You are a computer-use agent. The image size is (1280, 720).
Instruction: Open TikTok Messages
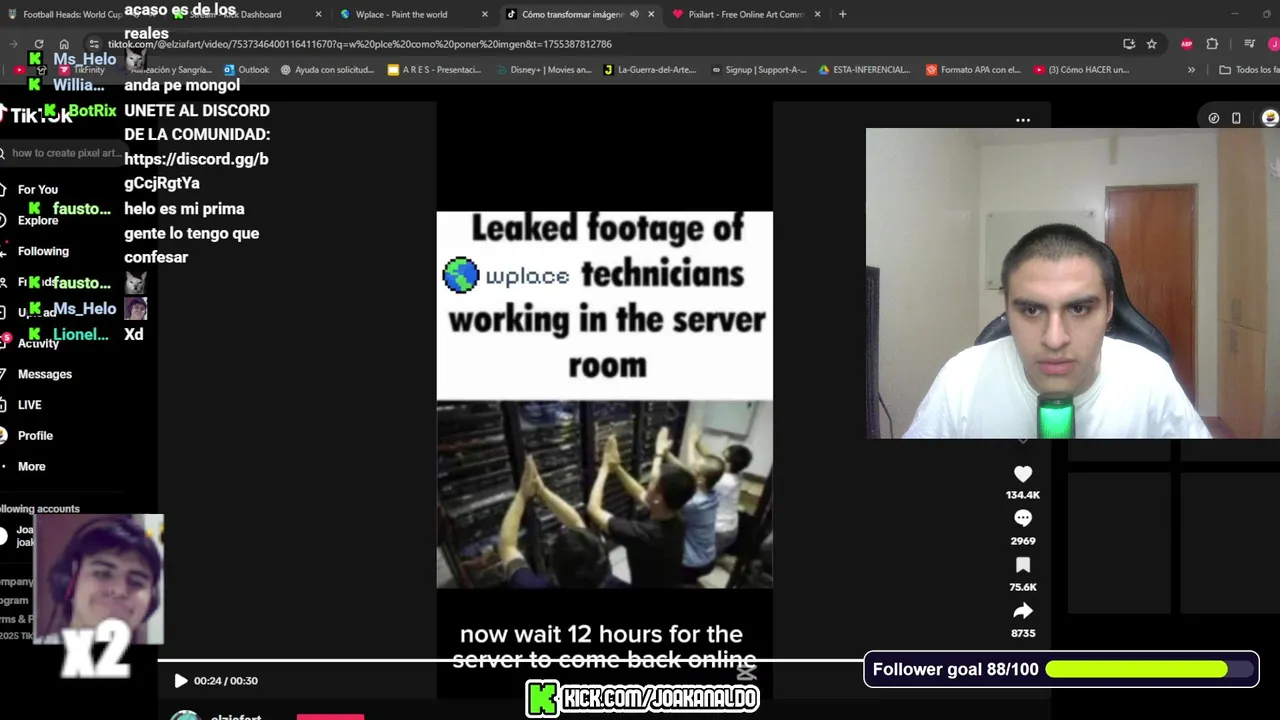point(45,374)
